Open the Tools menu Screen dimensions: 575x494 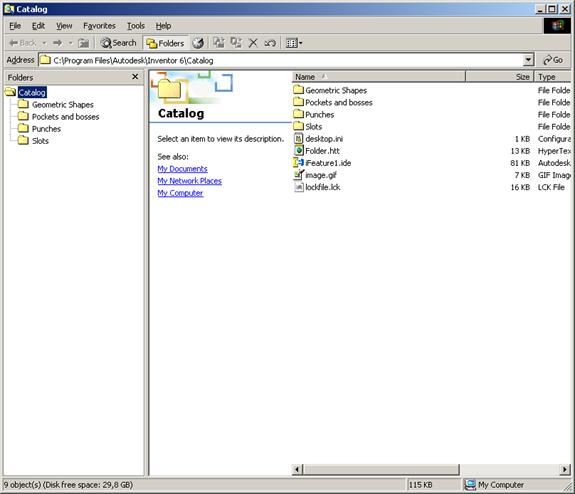click(136, 26)
